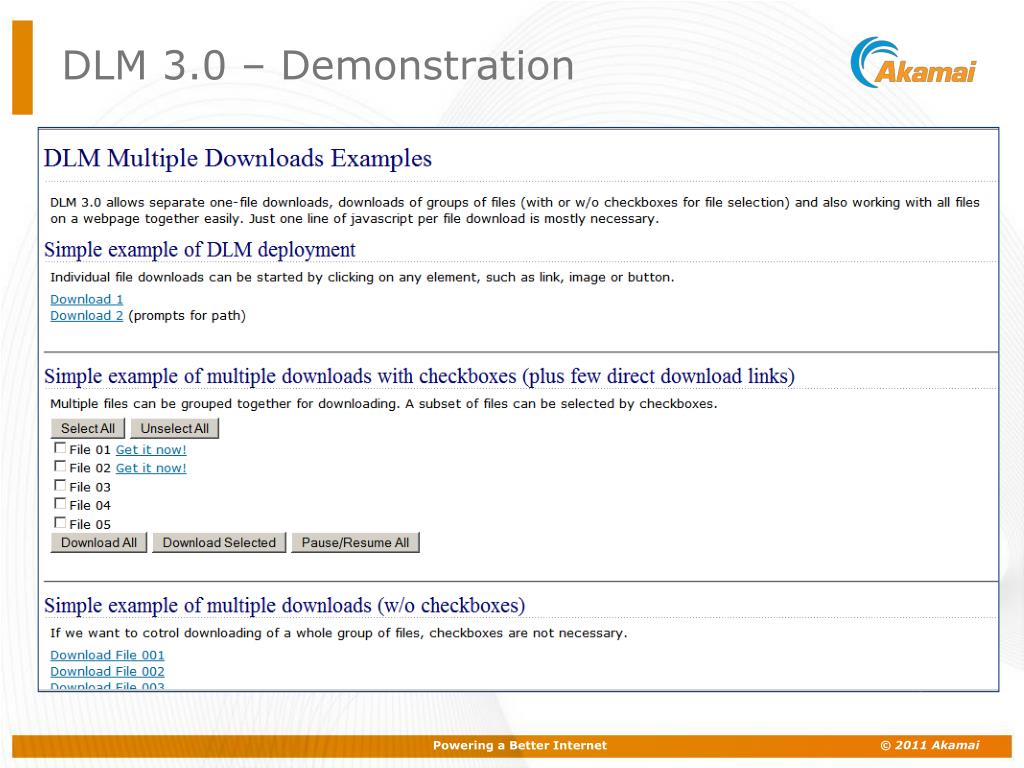This screenshot has height=768, width=1024.
Task: Click the DLM Multiple Downloads Examples heading
Action: [238, 159]
